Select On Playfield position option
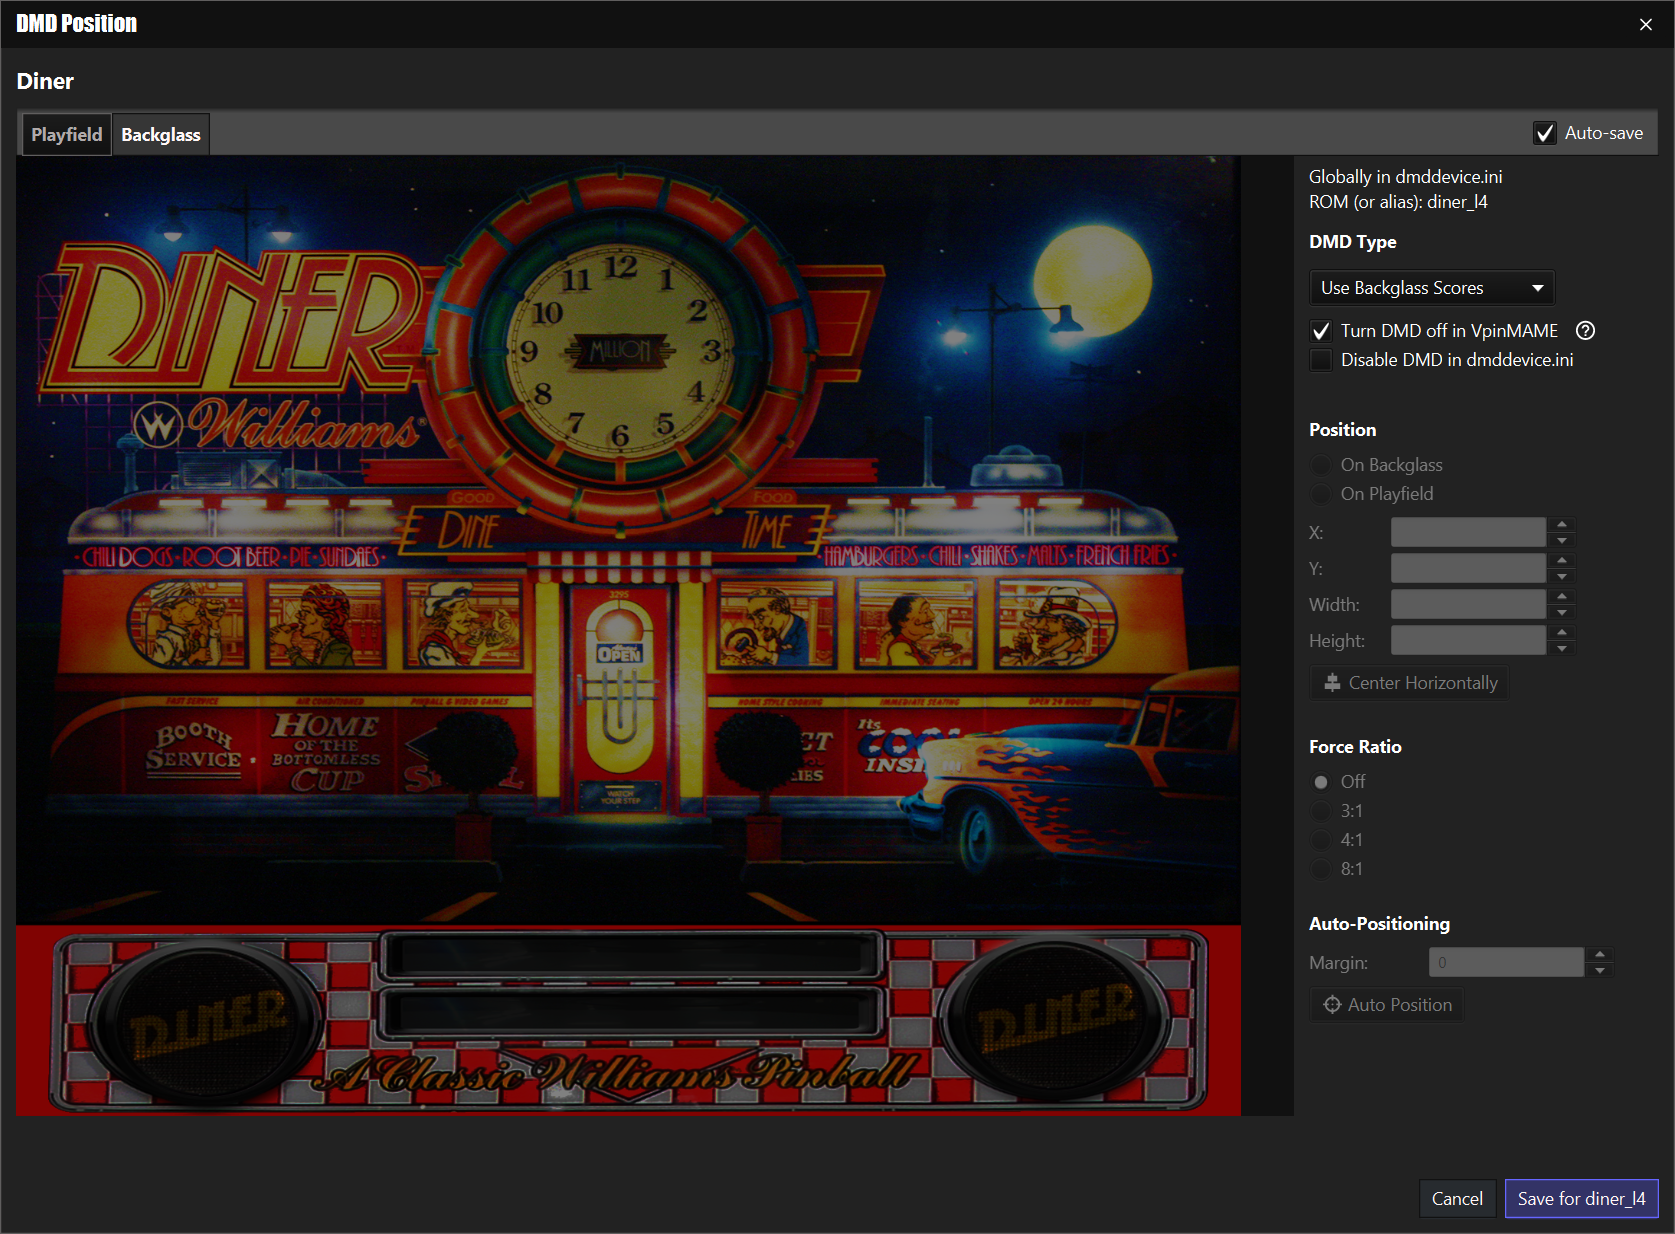Screen dimensions: 1675x1234 (1321, 494)
